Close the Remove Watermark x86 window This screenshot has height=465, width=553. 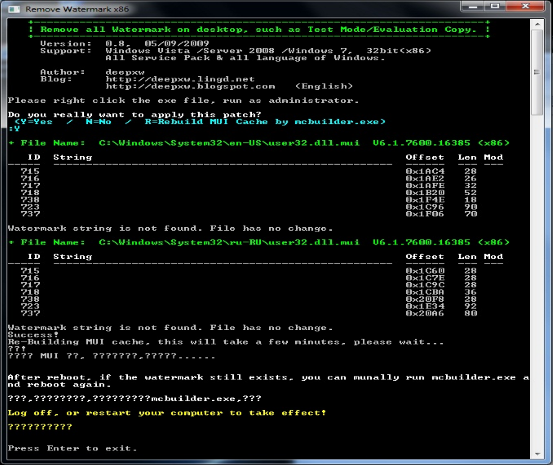(525, 6)
